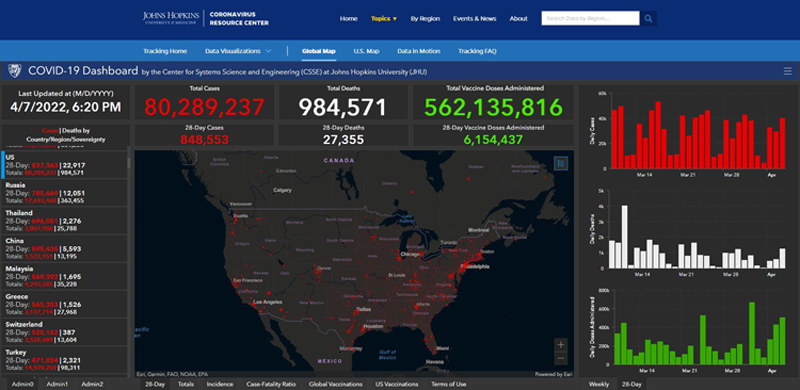Image resolution: width=800 pixels, height=390 pixels.
Task: Switch list to Deaths by Country
Action: coord(65,135)
